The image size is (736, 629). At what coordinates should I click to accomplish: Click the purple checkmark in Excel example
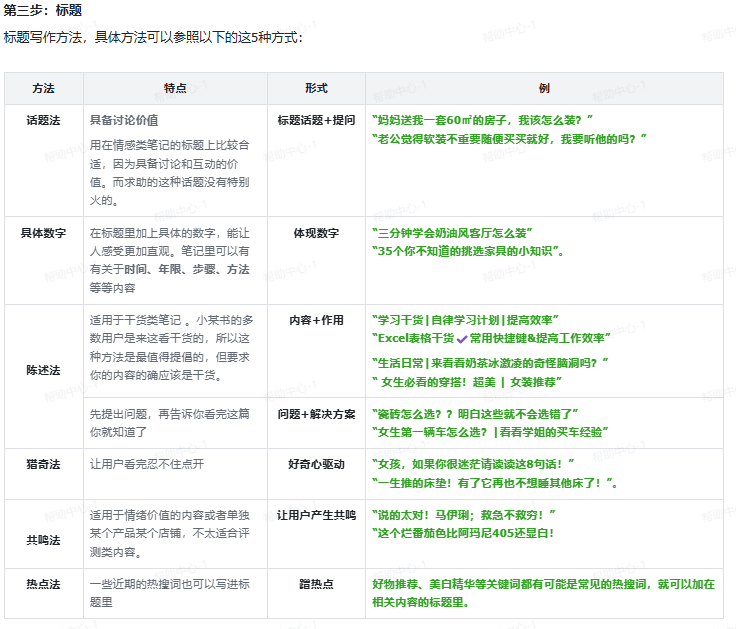(462, 339)
